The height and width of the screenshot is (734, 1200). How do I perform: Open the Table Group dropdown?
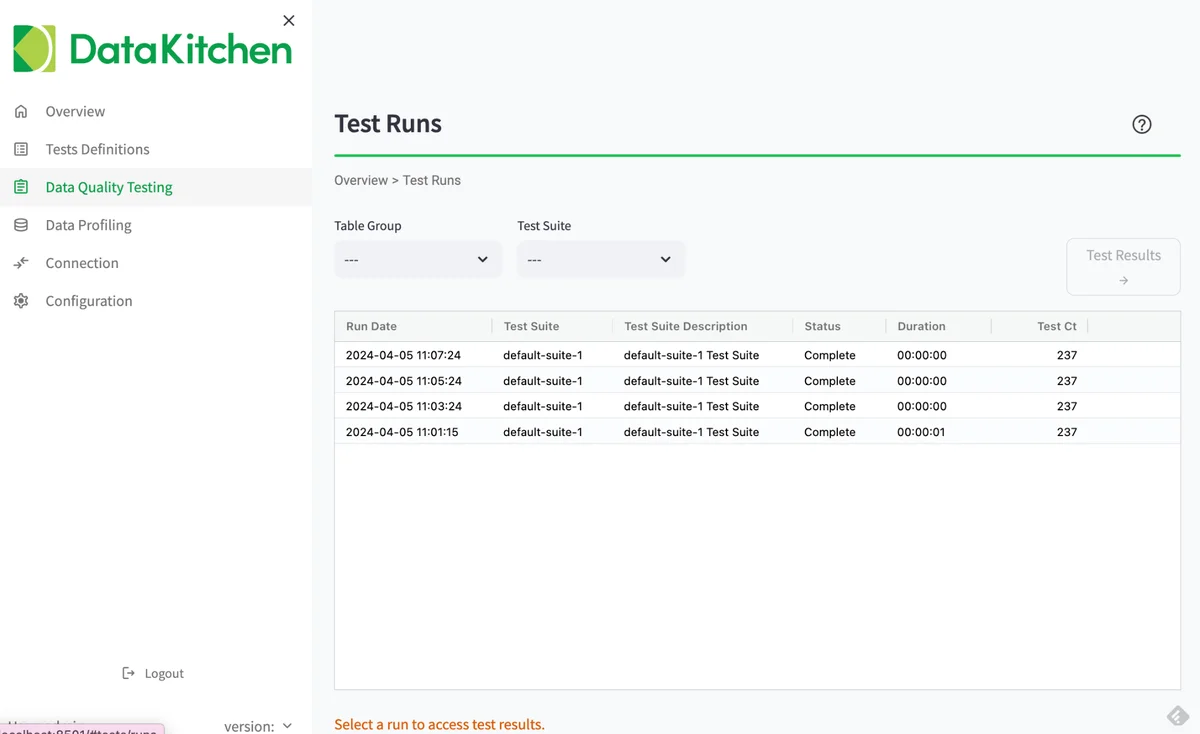[417, 258]
